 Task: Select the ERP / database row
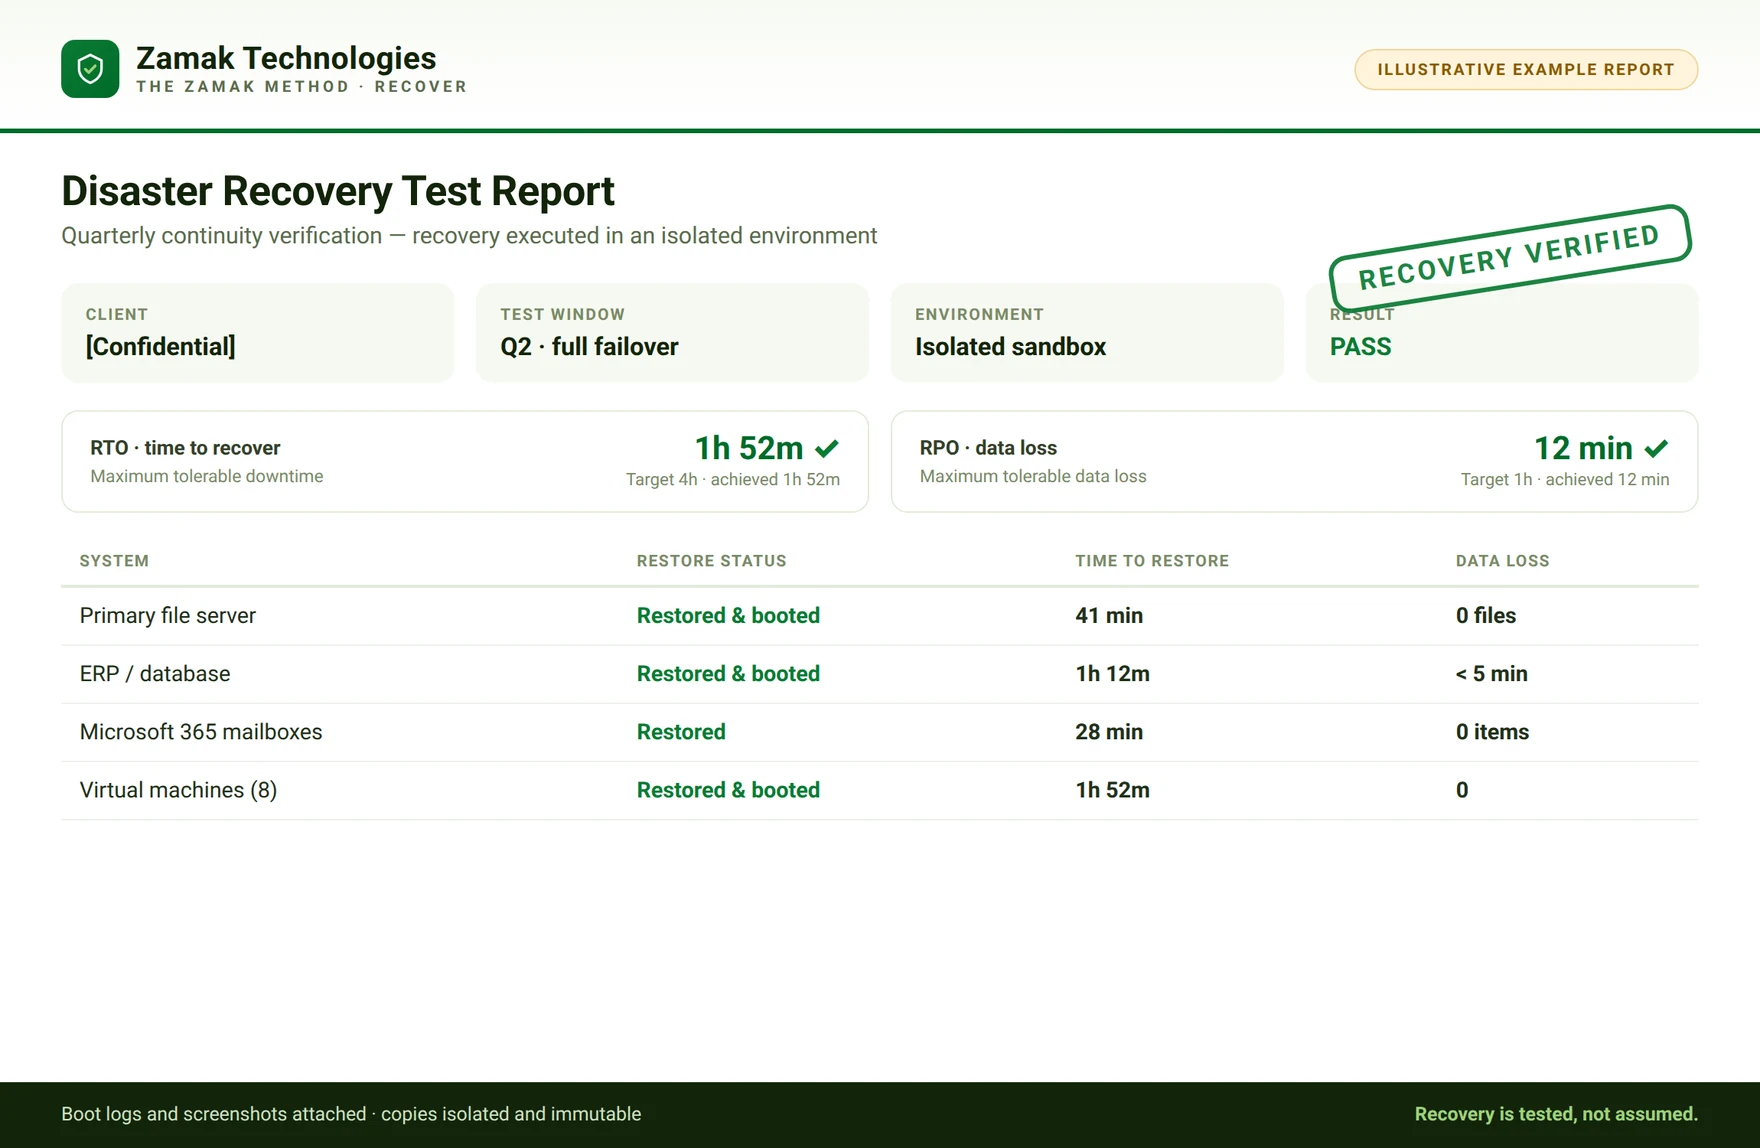pos(880,674)
